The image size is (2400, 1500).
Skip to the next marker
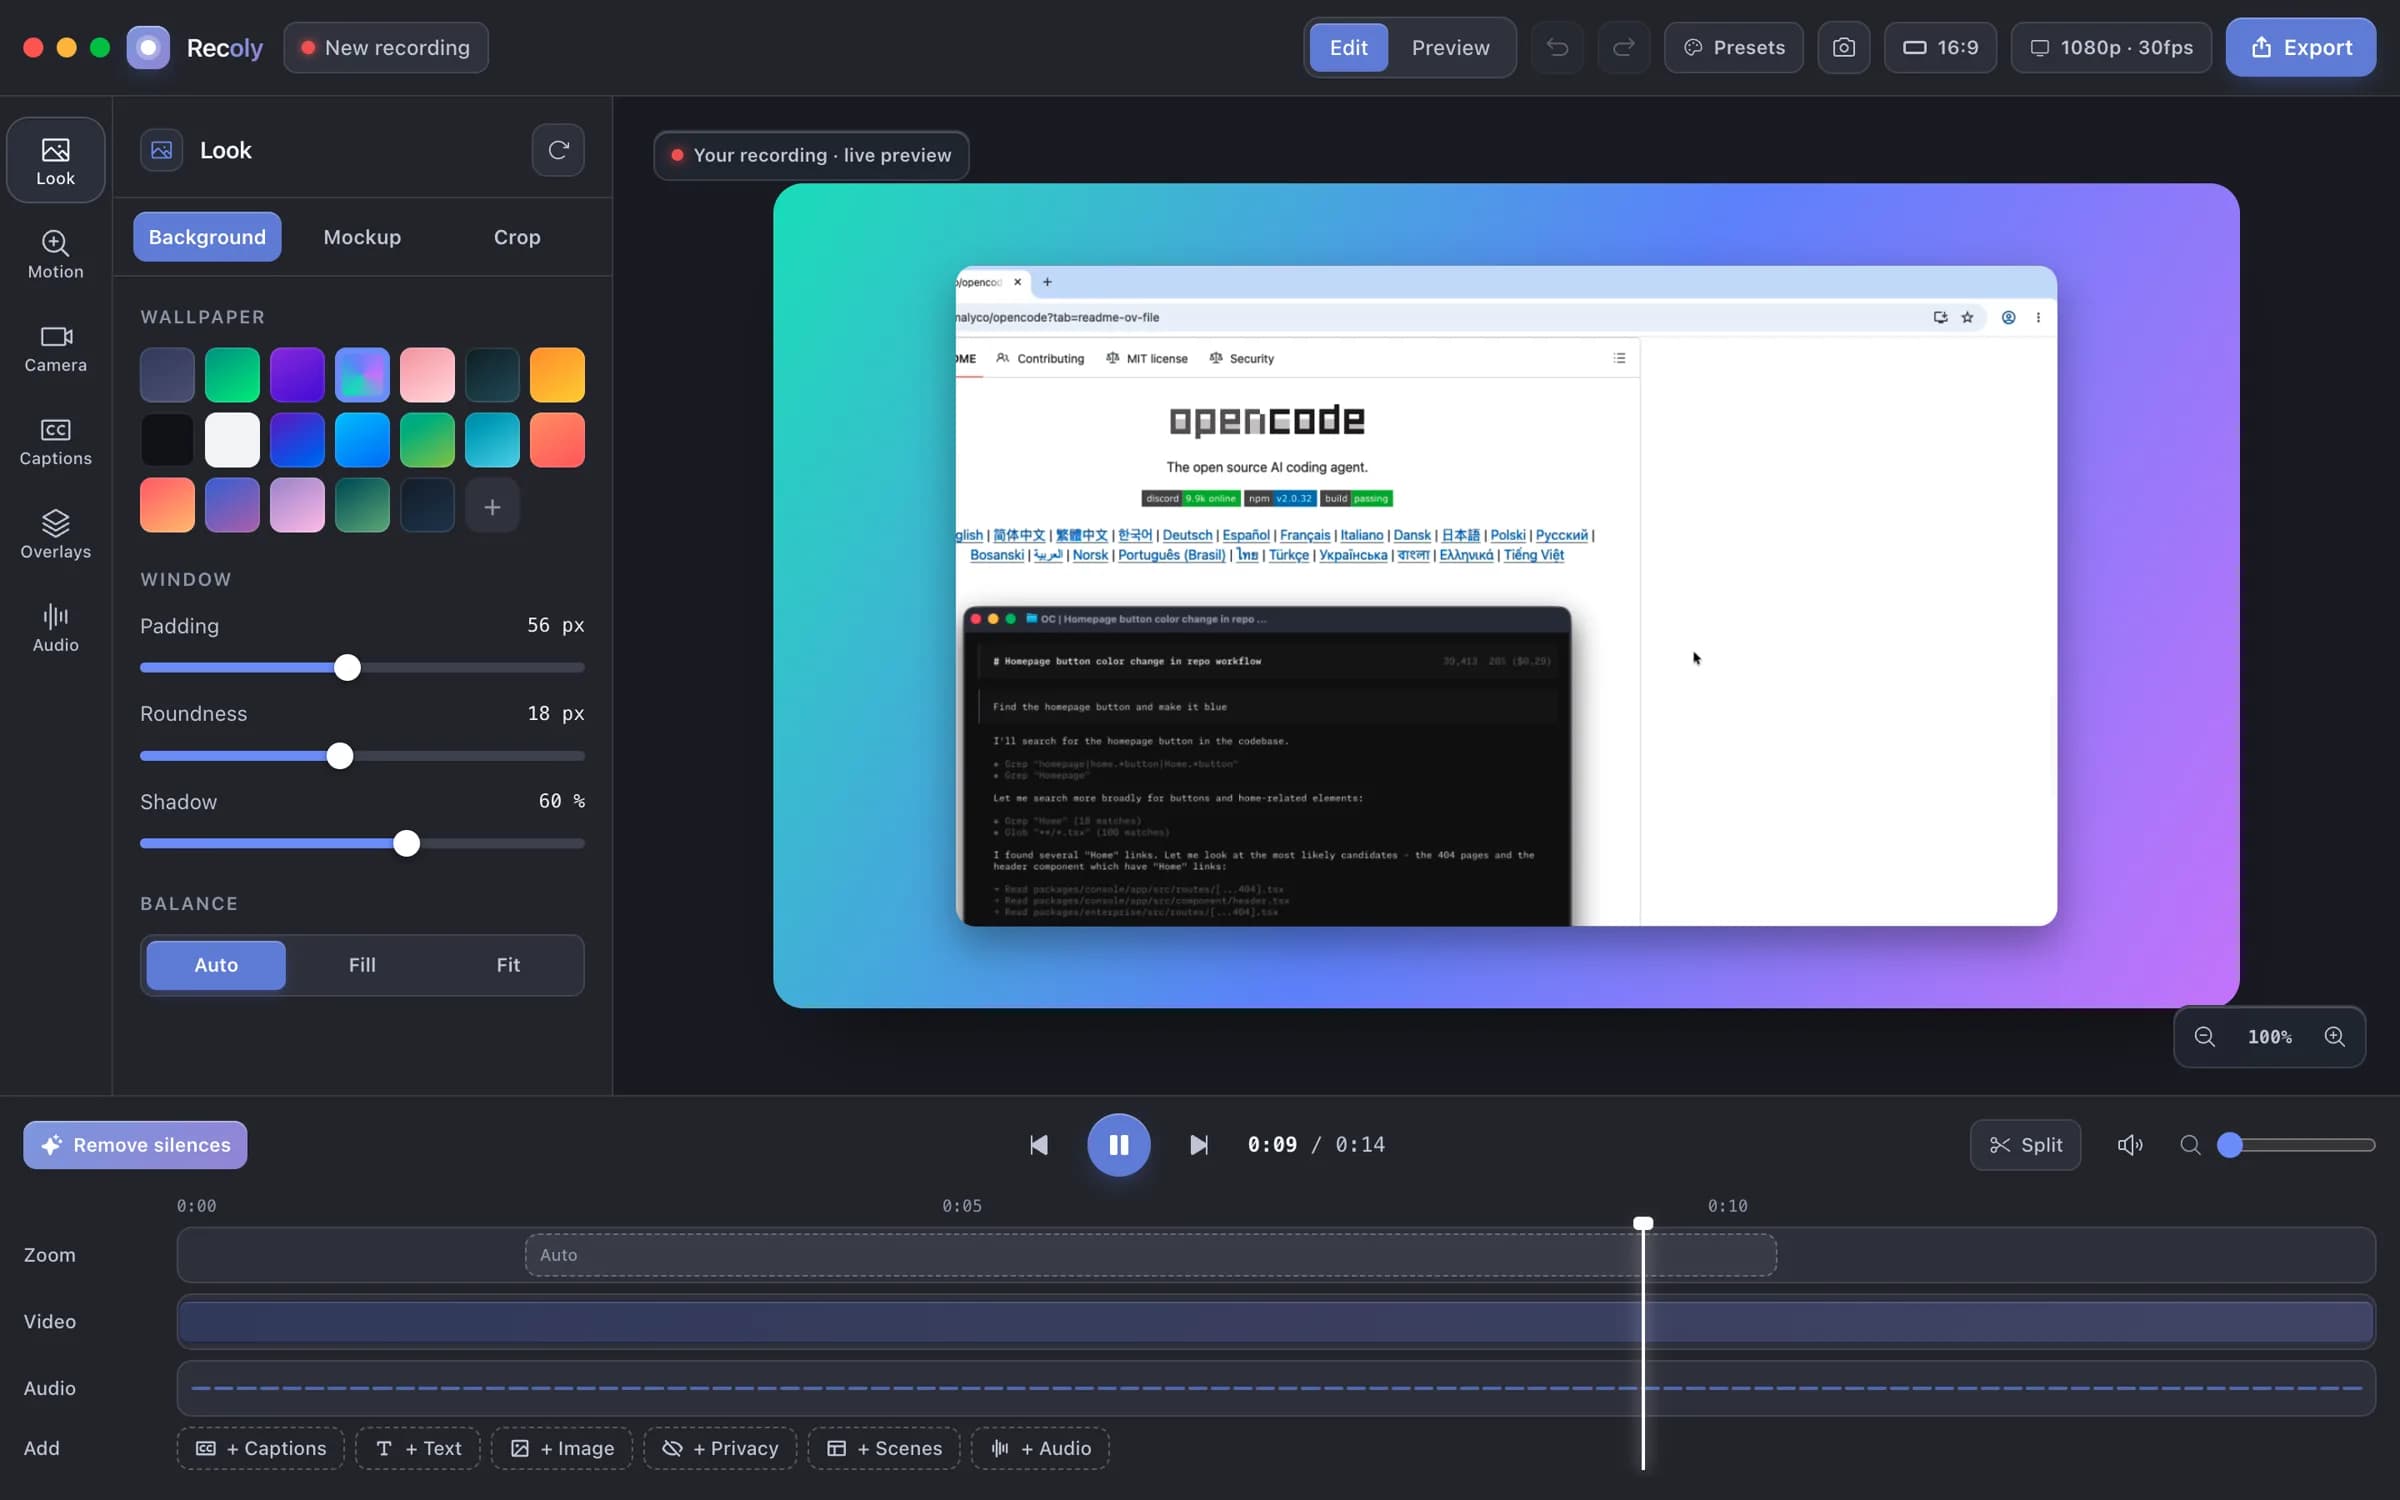1199,1145
